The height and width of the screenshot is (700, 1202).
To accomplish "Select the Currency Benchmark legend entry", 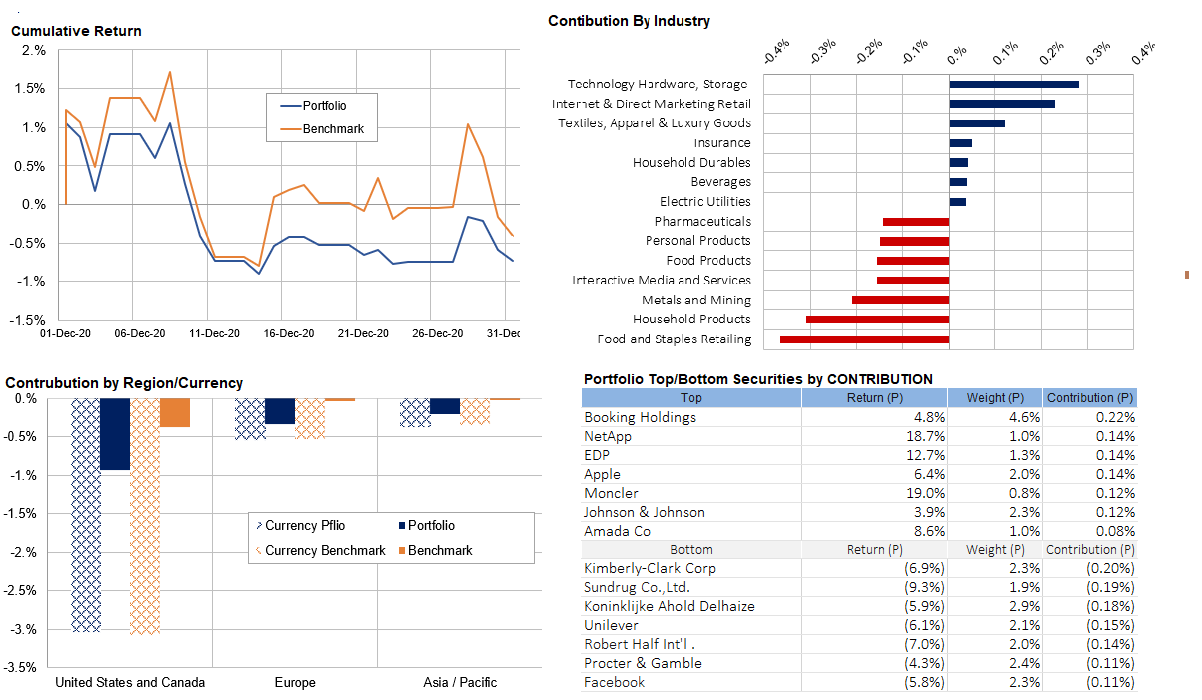I will pos(321,550).
